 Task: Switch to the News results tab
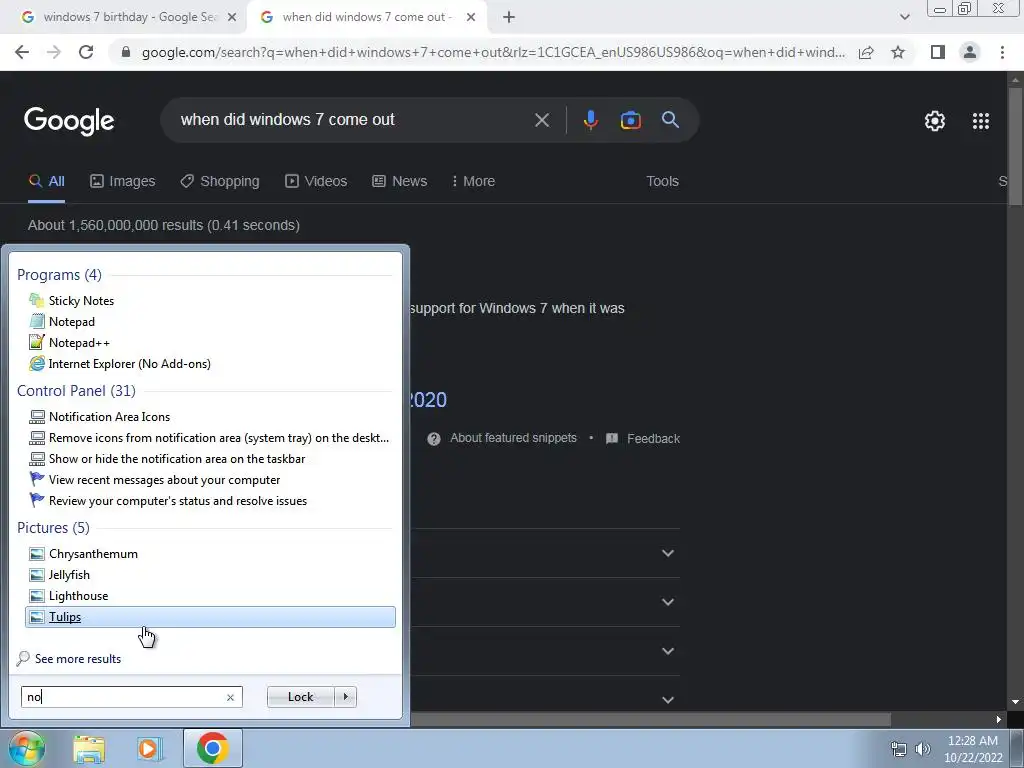(400, 181)
